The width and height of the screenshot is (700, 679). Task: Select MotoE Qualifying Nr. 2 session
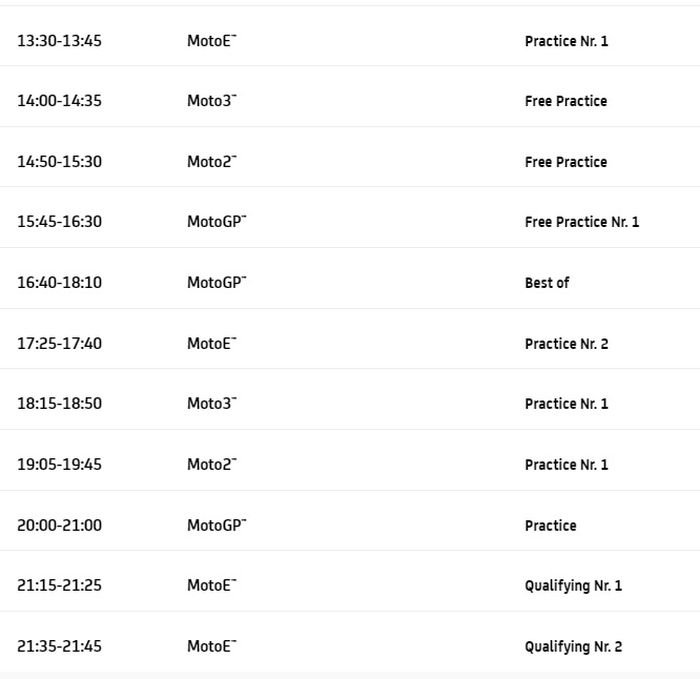(x=573, y=647)
